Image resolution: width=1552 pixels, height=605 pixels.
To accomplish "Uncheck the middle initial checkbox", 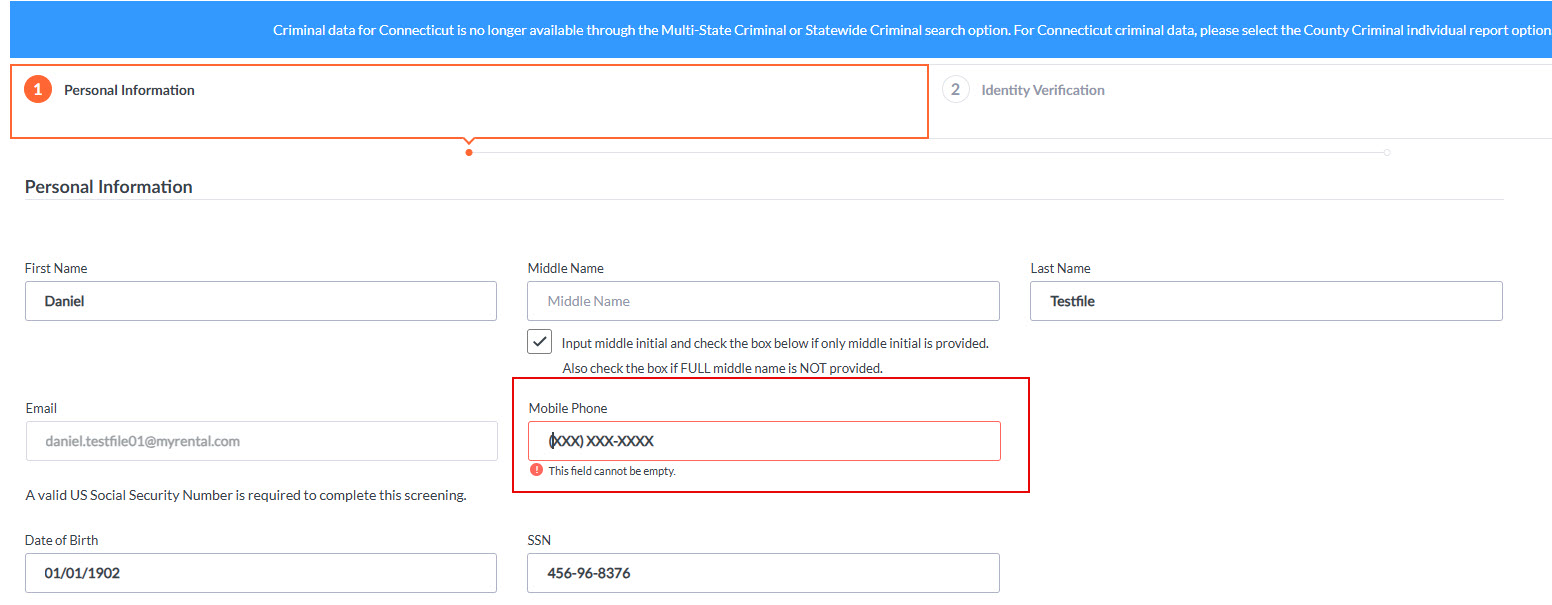I will pos(539,341).
